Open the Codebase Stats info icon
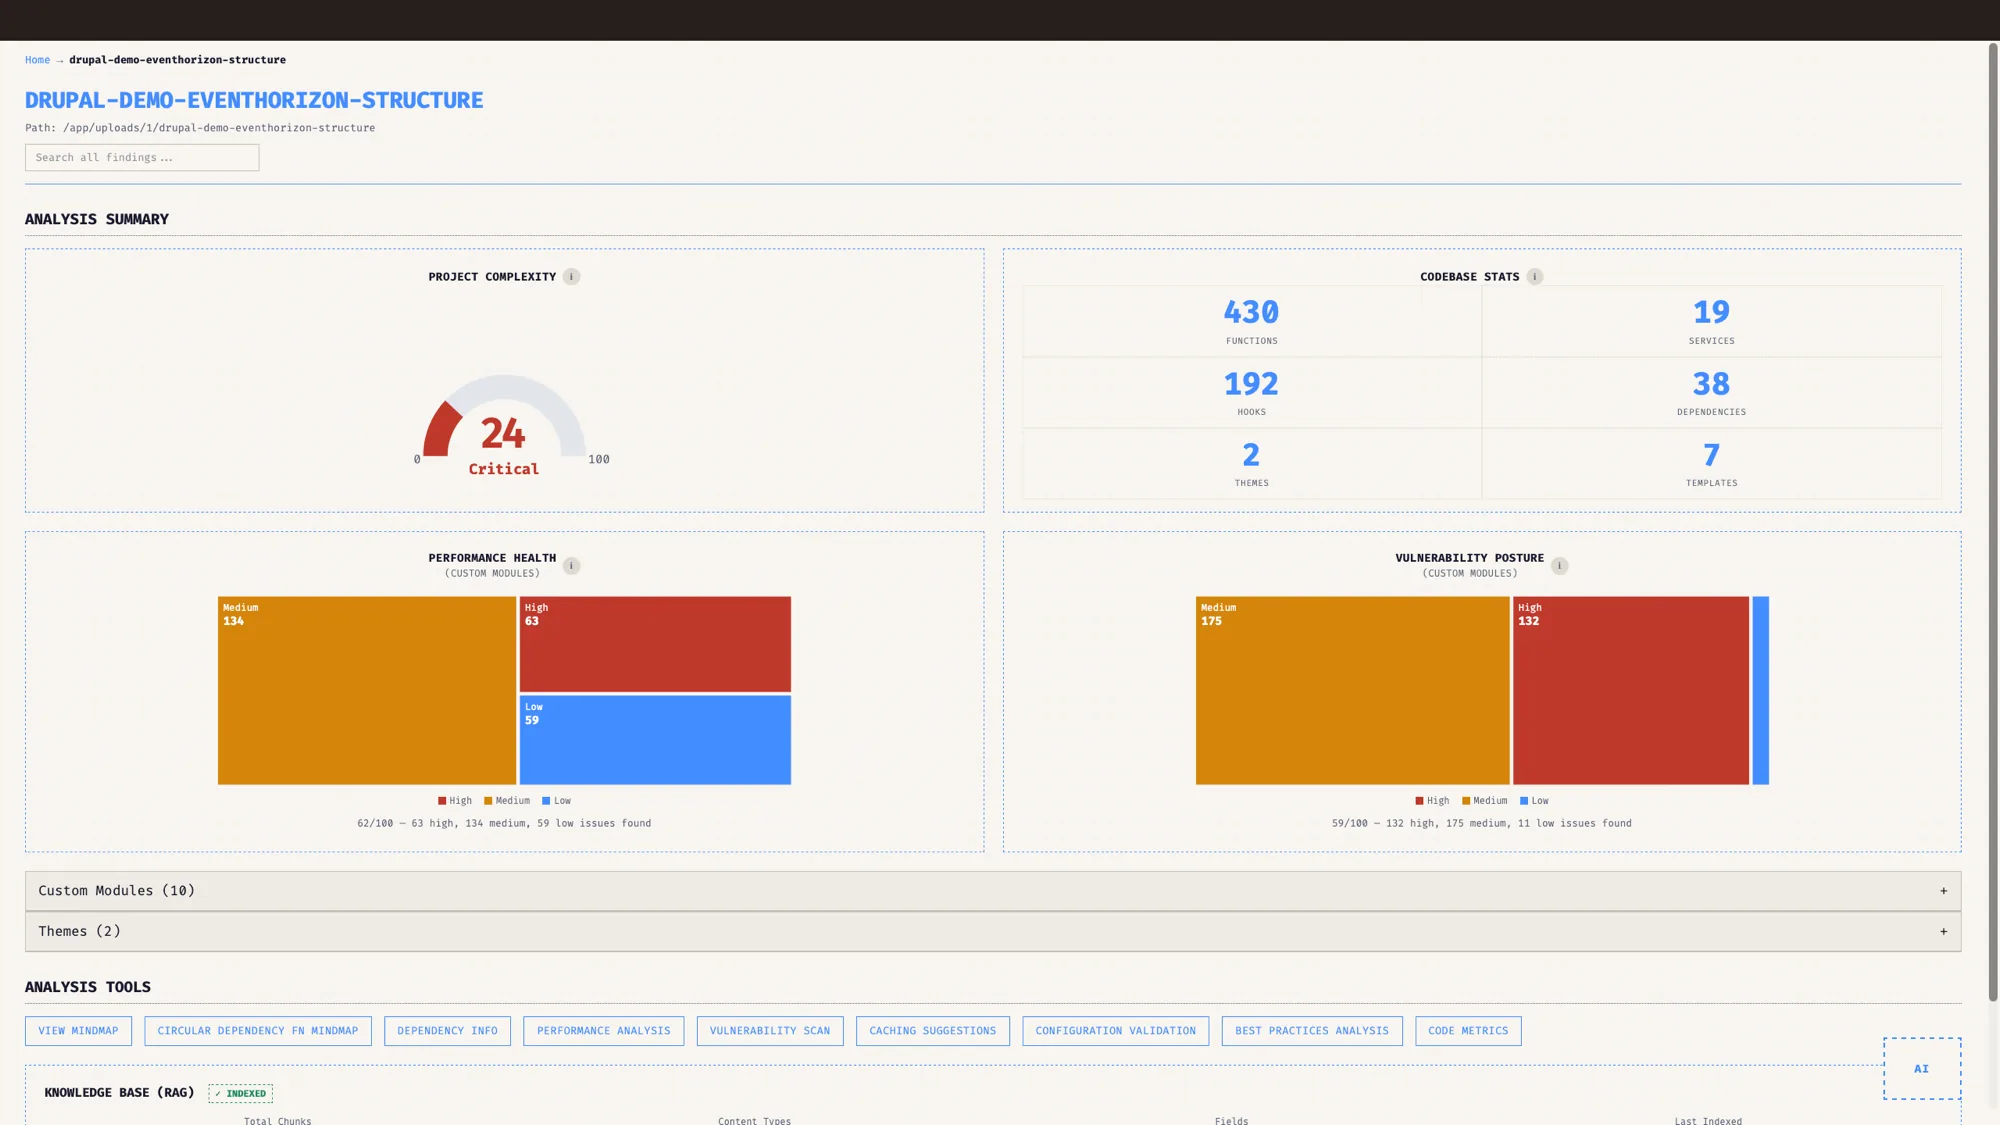The image size is (2000, 1125). click(1535, 277)
